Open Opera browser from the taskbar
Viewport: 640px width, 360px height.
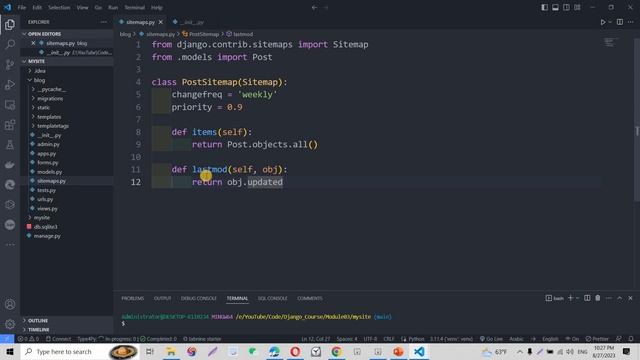295,351
